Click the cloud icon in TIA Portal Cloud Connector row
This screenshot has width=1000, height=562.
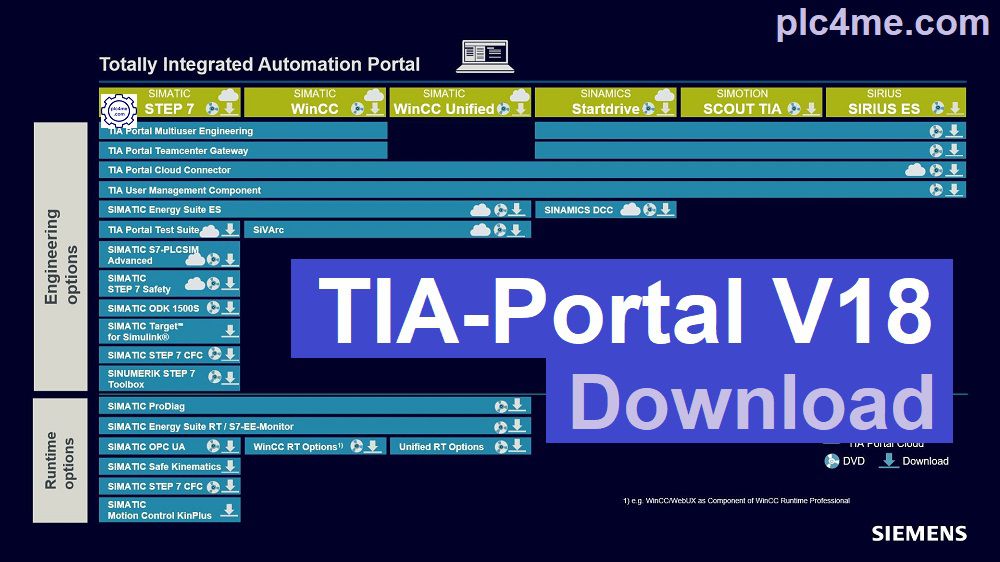pos(914,170)
